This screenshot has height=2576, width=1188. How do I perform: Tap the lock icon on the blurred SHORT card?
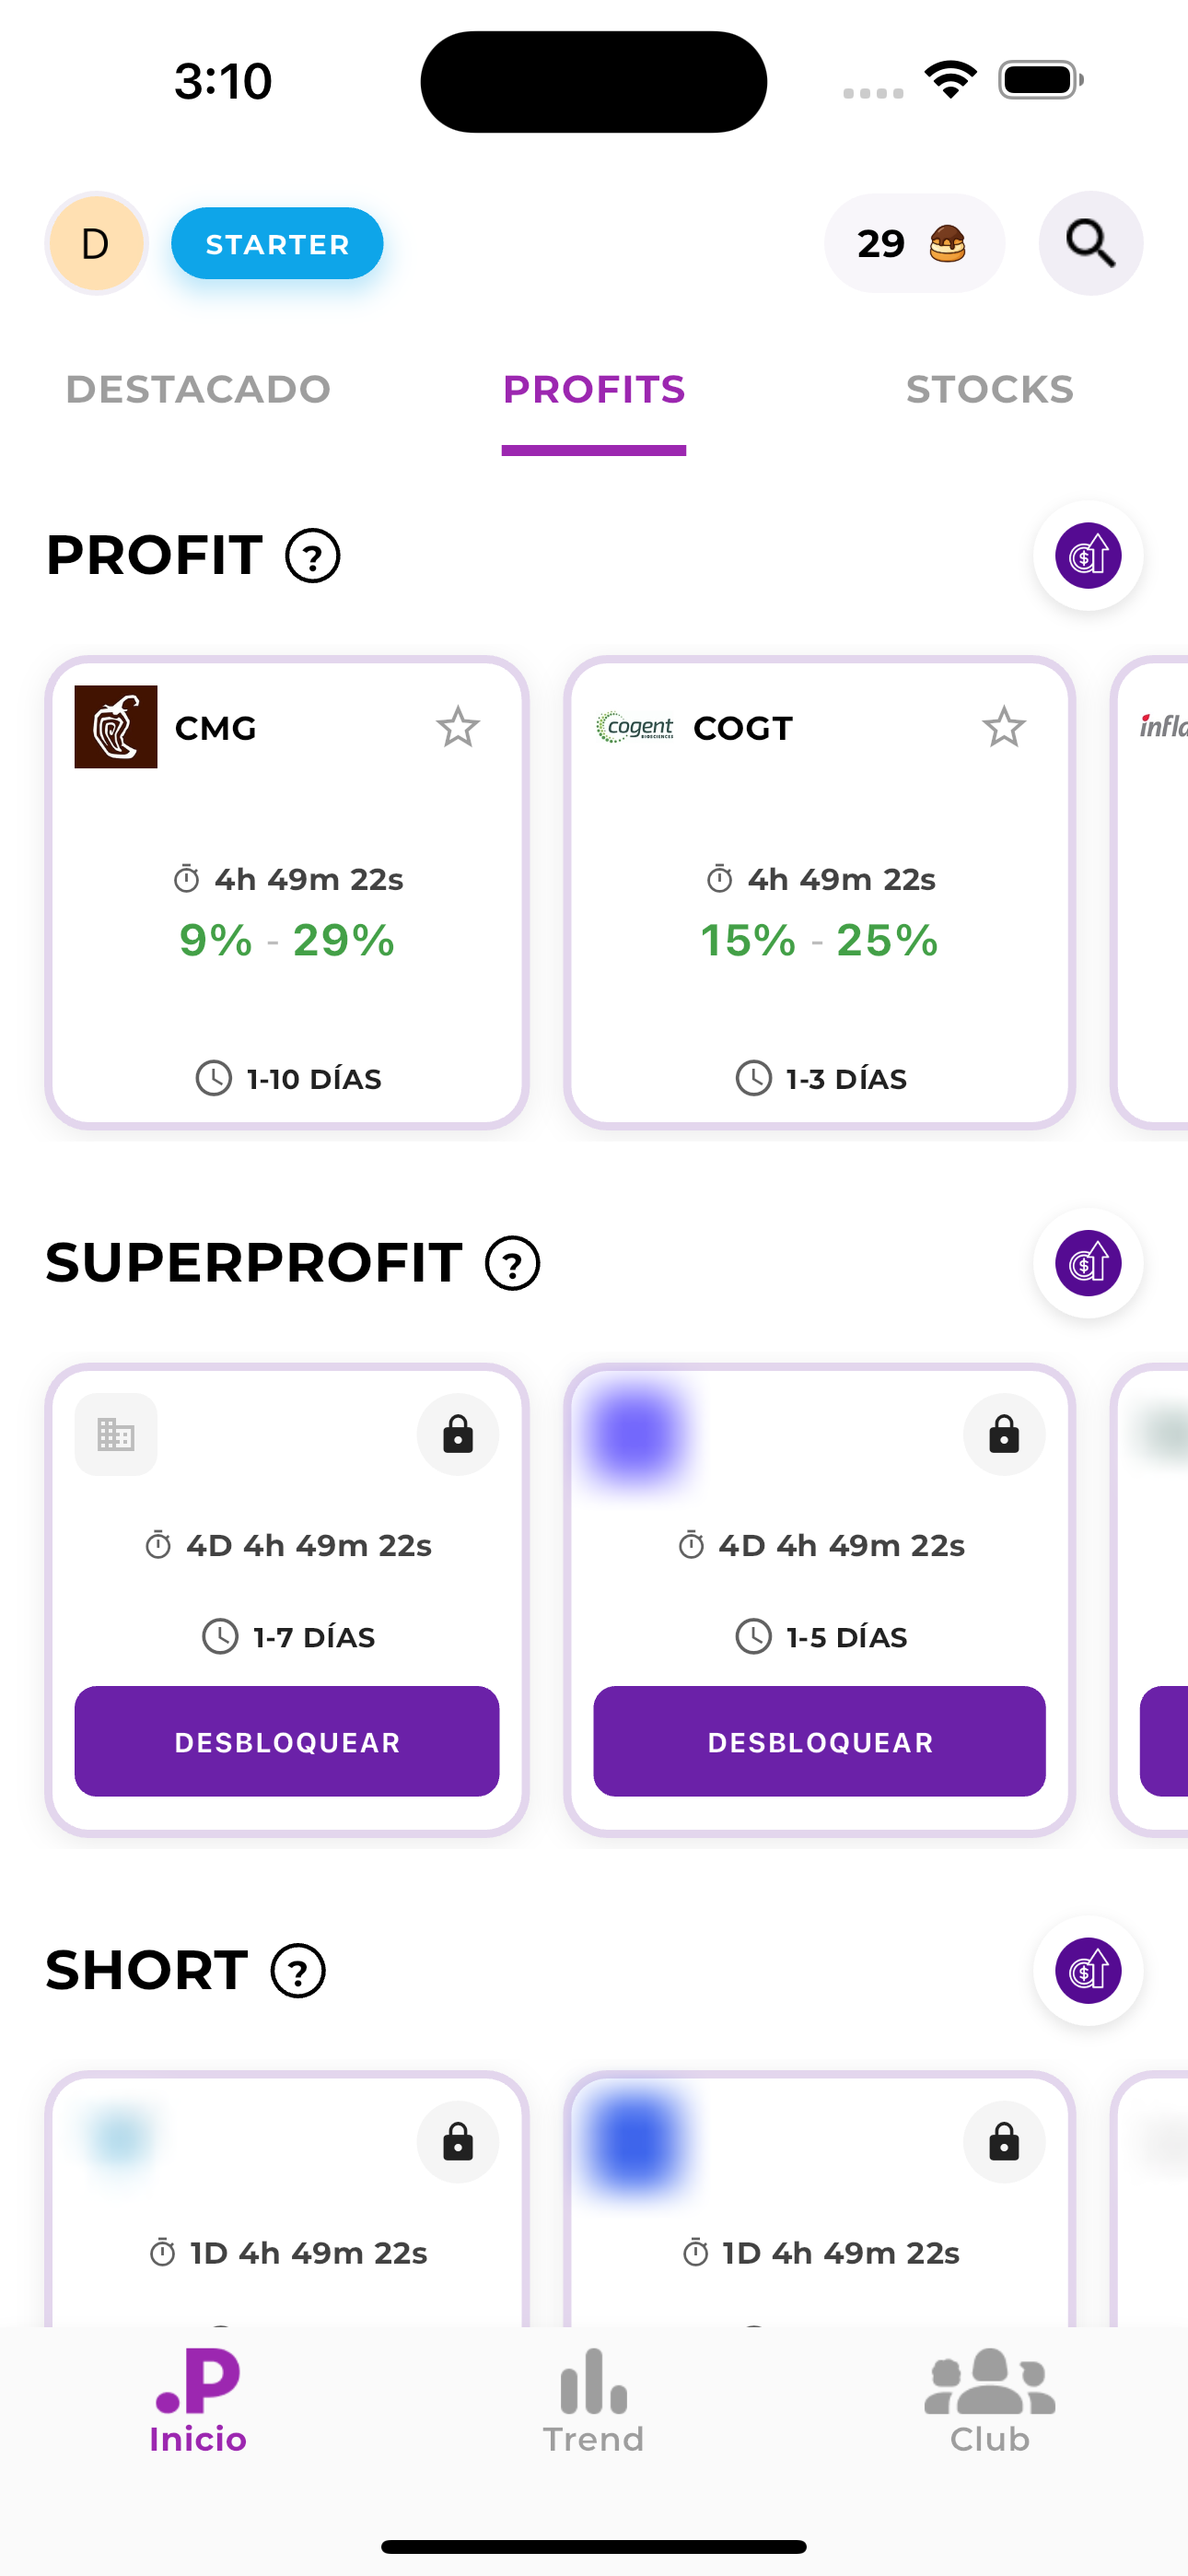pyautogui.click(x=1004, y=2142)
